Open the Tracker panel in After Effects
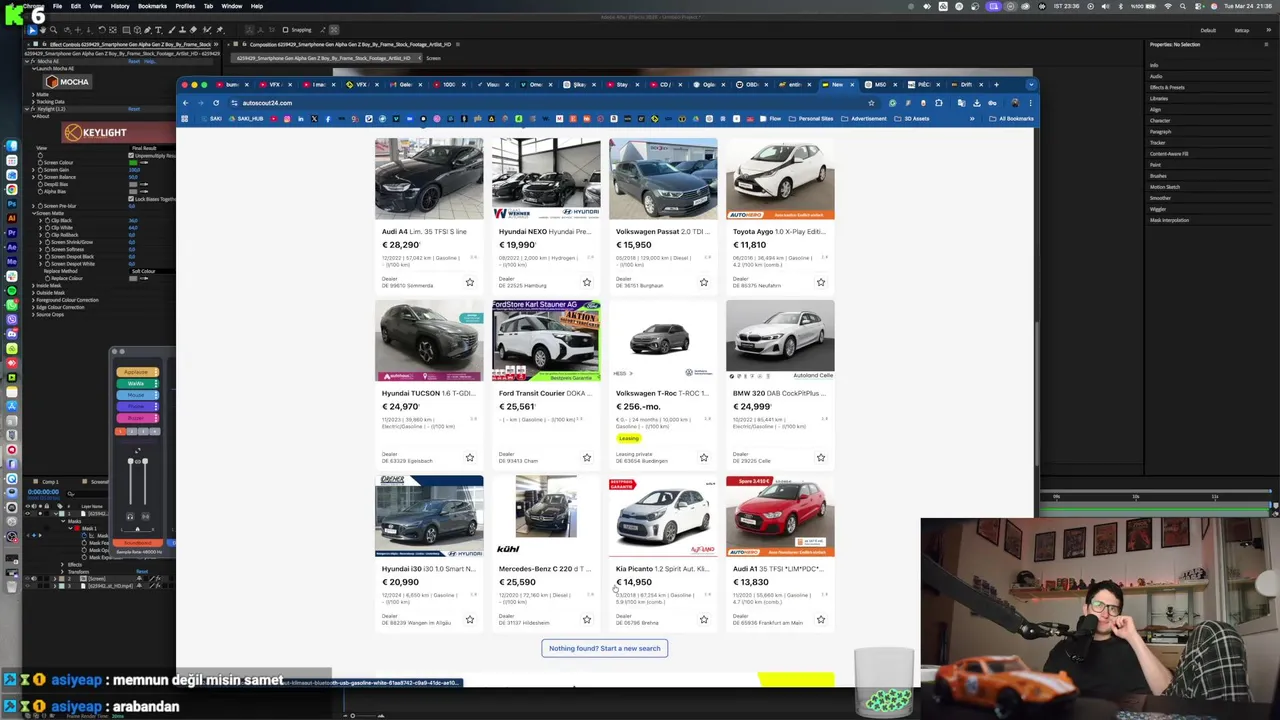Screen dimensions: 1280x720 tap(1158, 142)
